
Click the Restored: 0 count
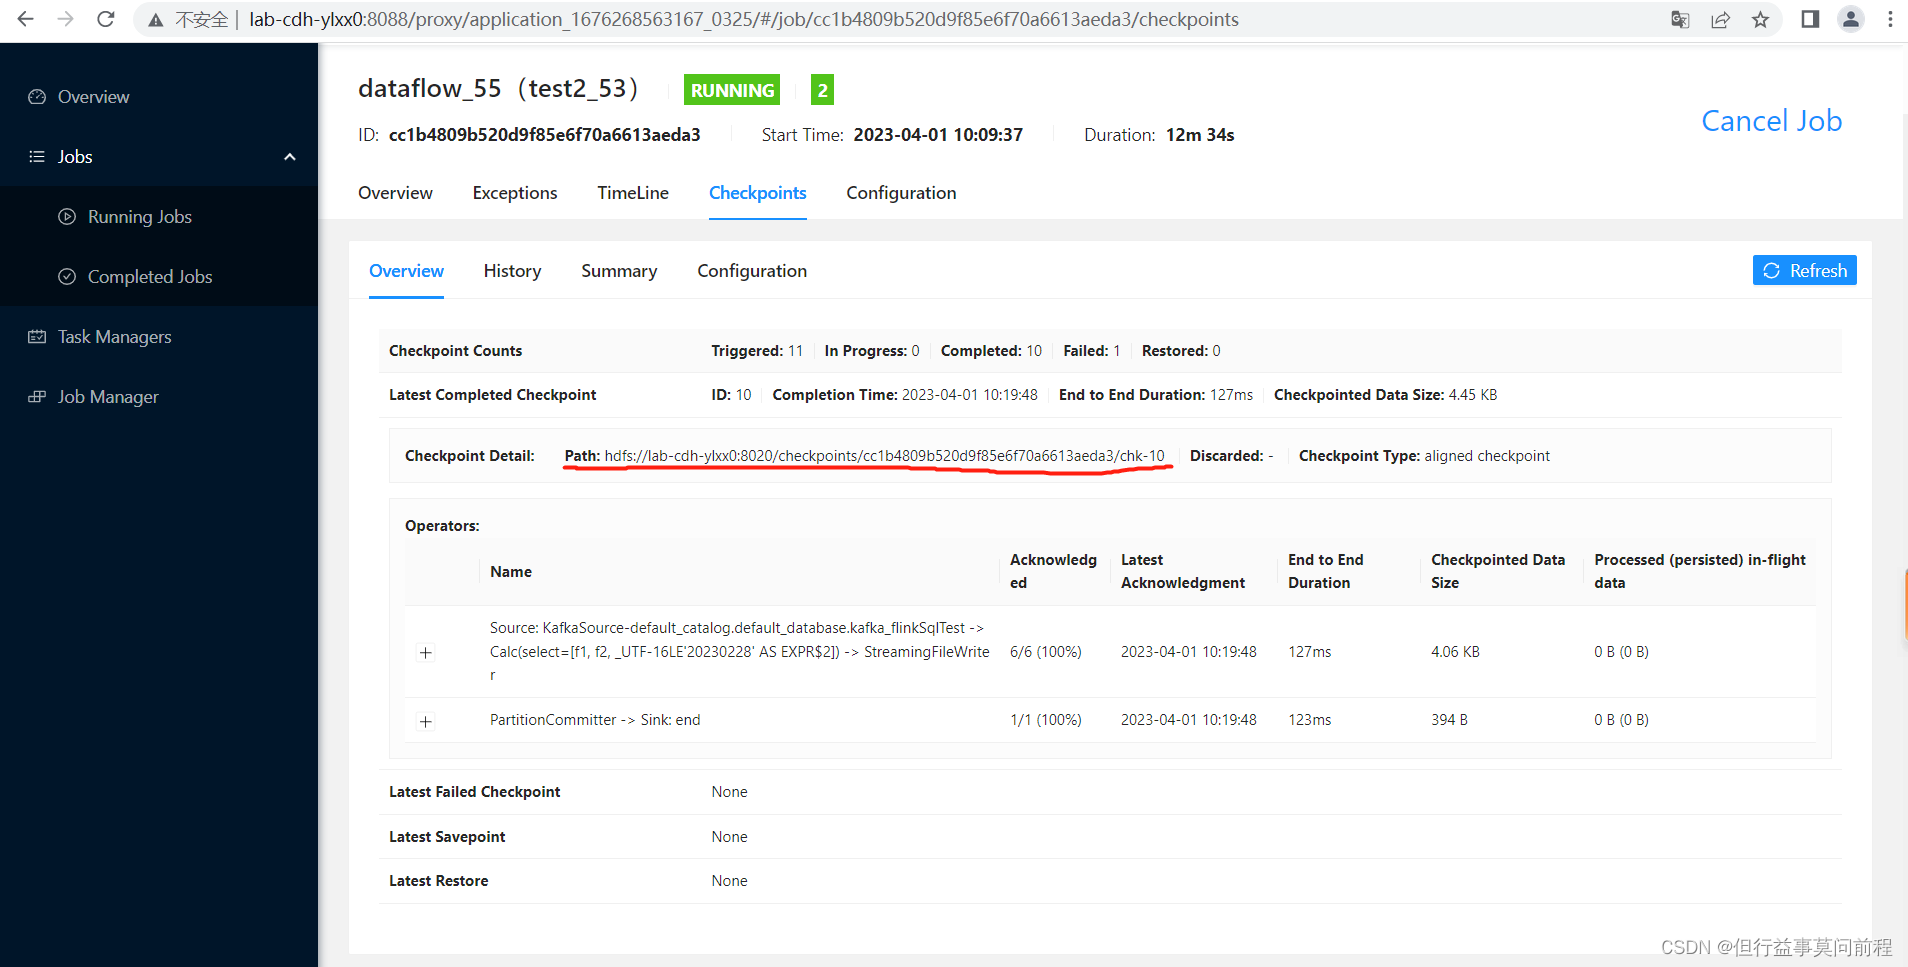point(1181,351)
